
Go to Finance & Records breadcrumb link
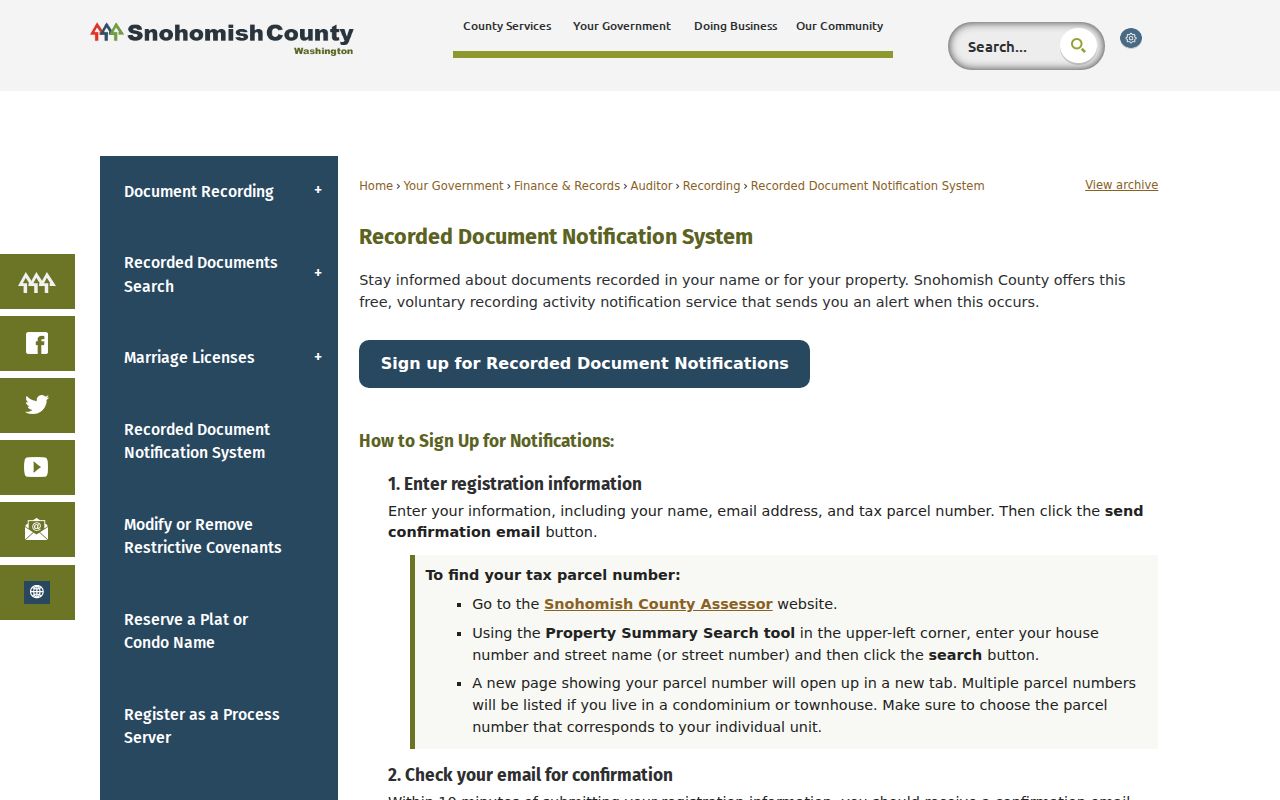pyautogui.click(x=567, y=186)
